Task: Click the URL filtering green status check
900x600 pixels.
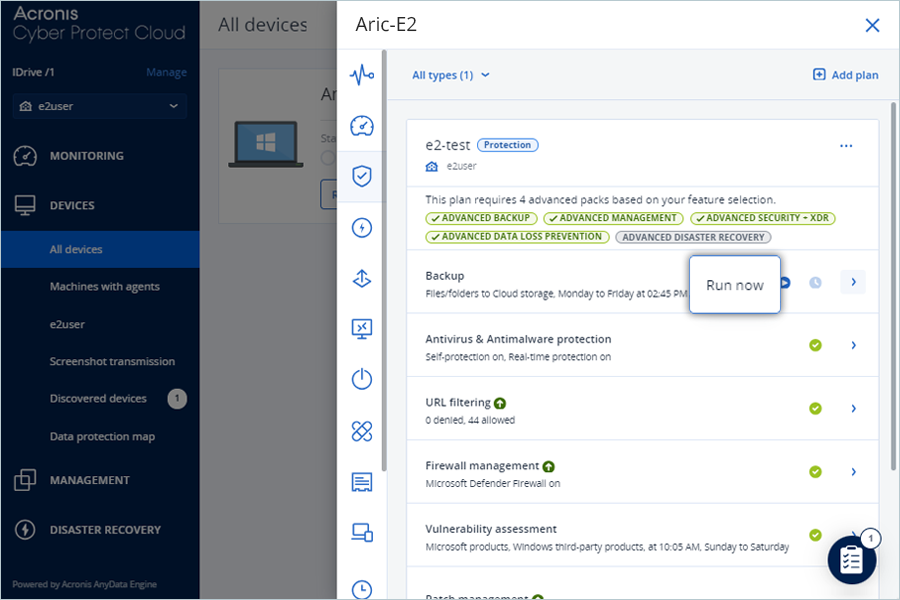Action: point(815,408)
